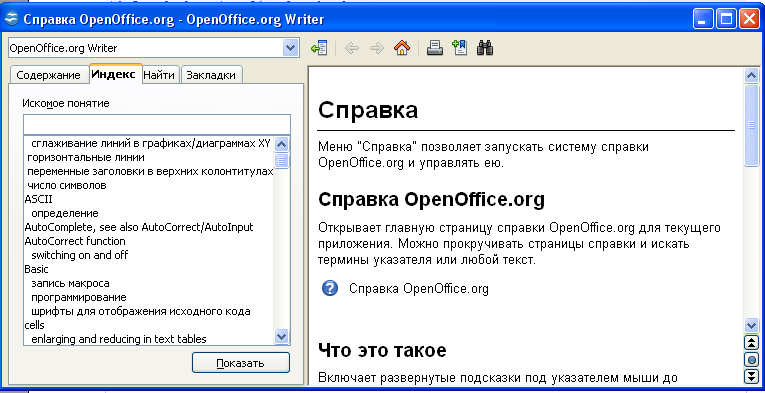Click help page scroll up arrow
This screenshot has height=393, width=765.
[x=751, y=76]
